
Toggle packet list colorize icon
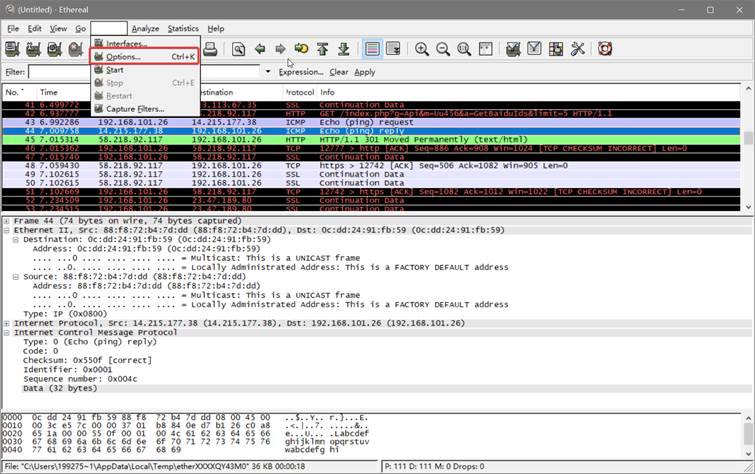point(372,49)
